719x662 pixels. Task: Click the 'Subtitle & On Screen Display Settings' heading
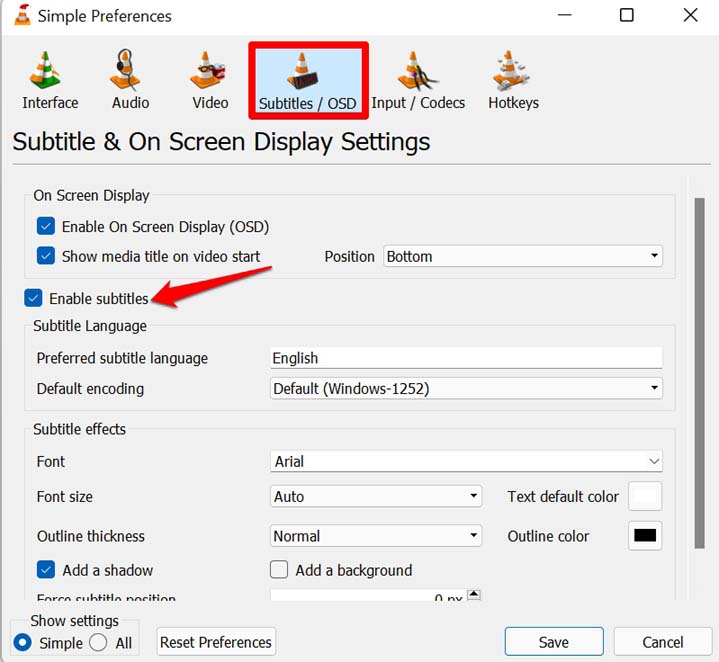(221, 142)
